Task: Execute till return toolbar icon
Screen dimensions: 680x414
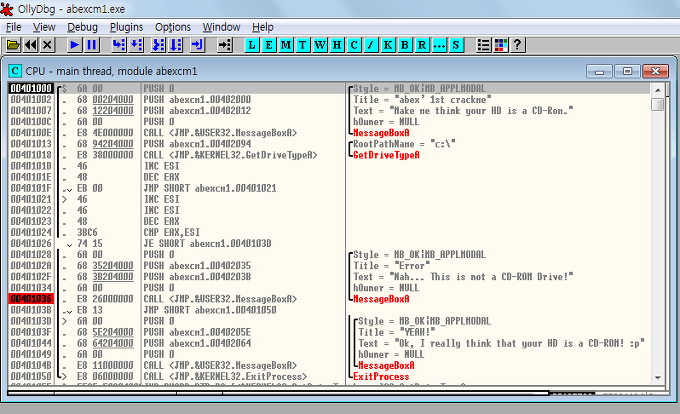Action: click(198, 45)
